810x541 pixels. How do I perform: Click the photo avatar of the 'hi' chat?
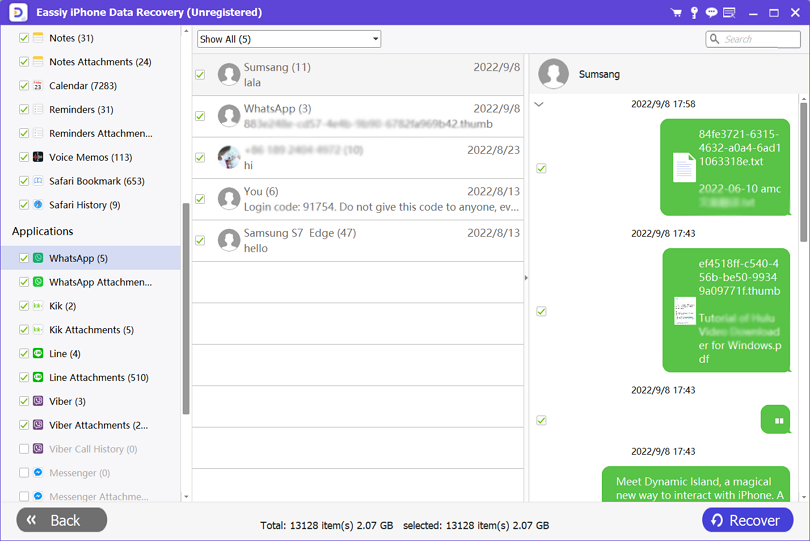click(229, 157)
